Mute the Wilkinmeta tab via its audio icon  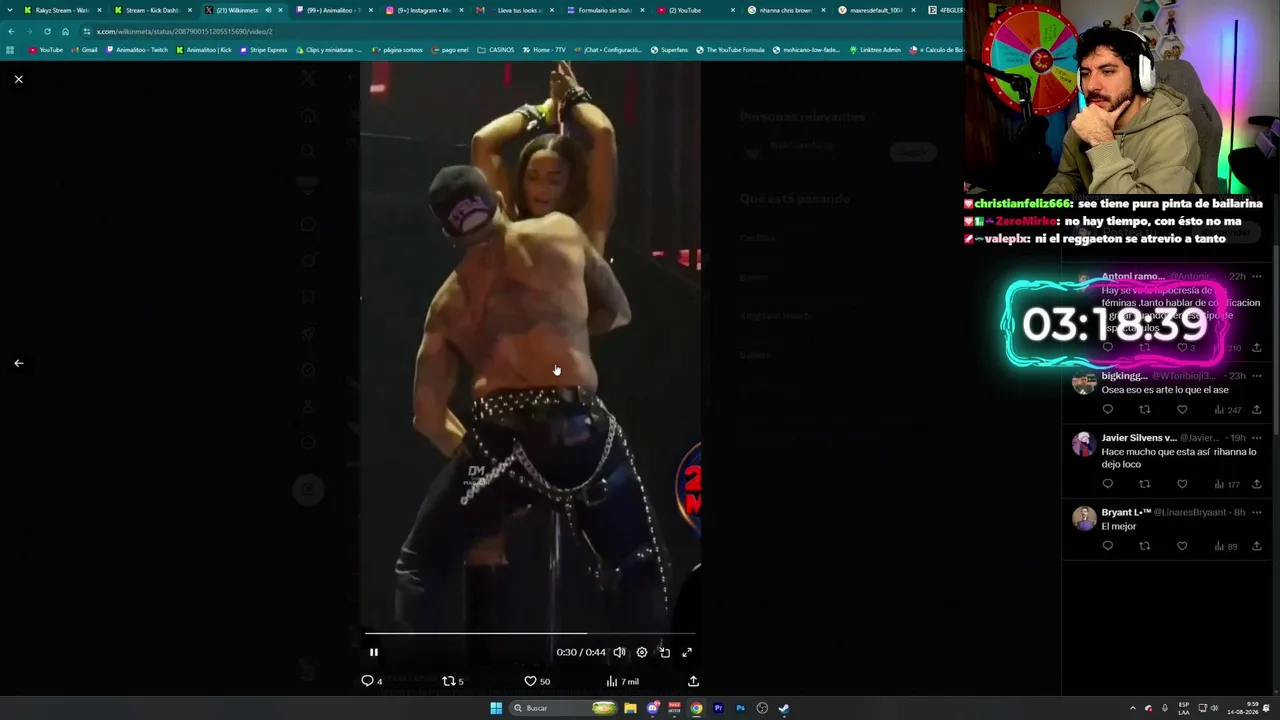click(x=267, y=10)
